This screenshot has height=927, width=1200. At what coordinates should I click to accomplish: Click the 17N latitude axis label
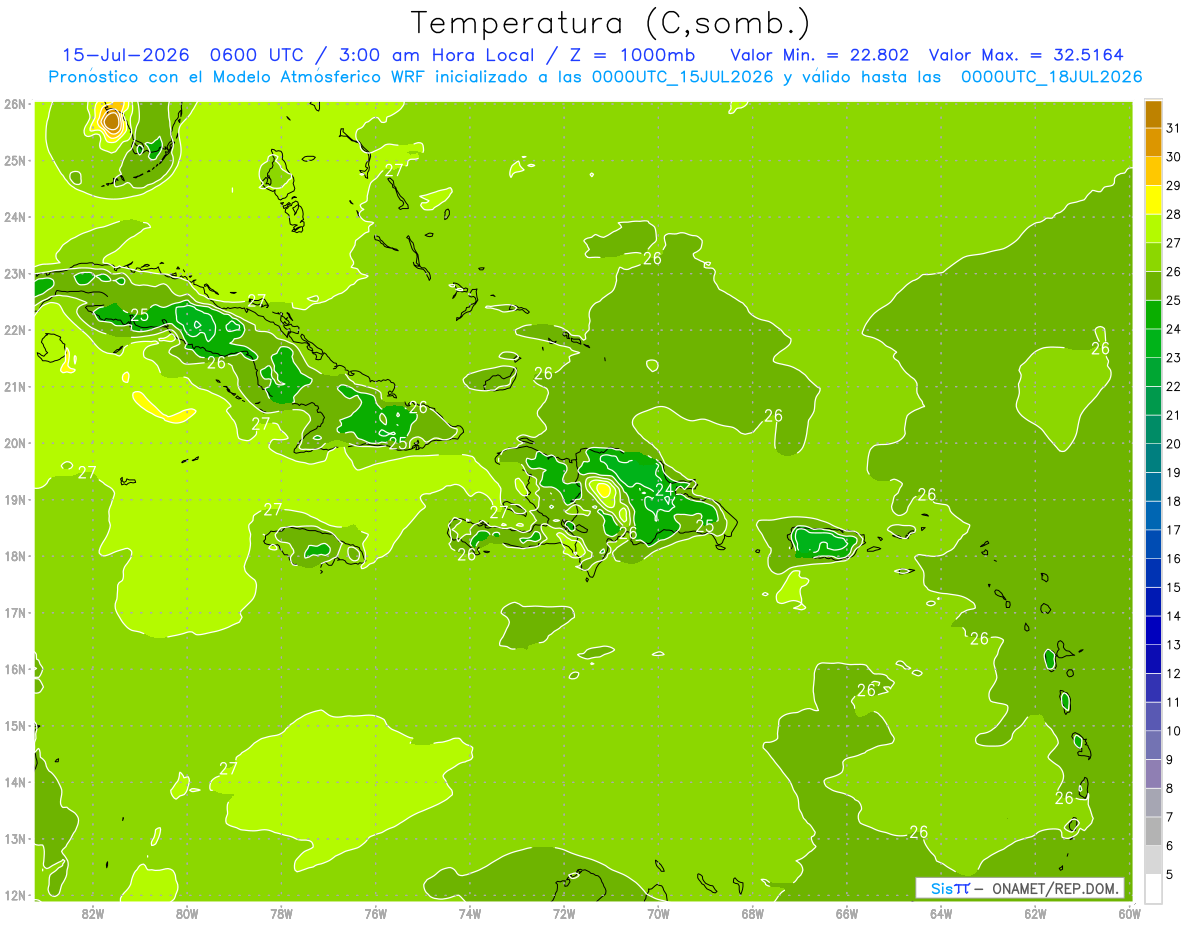coord(15,612)
